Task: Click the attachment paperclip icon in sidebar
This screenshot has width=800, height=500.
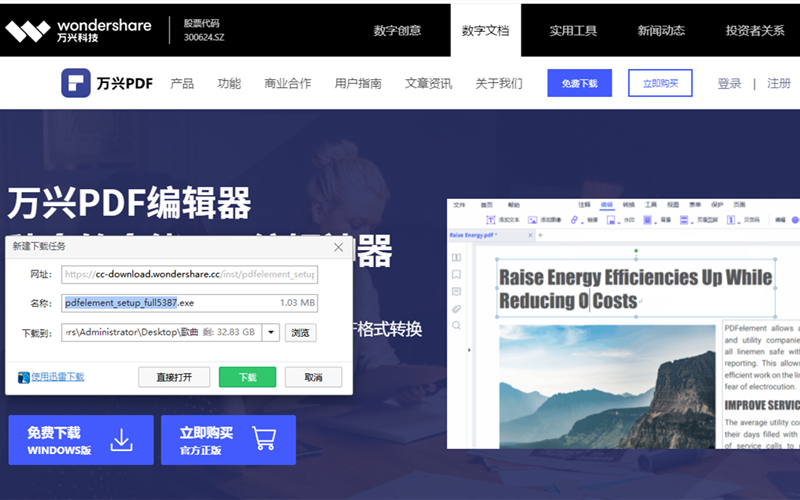Action: (456, 308)
